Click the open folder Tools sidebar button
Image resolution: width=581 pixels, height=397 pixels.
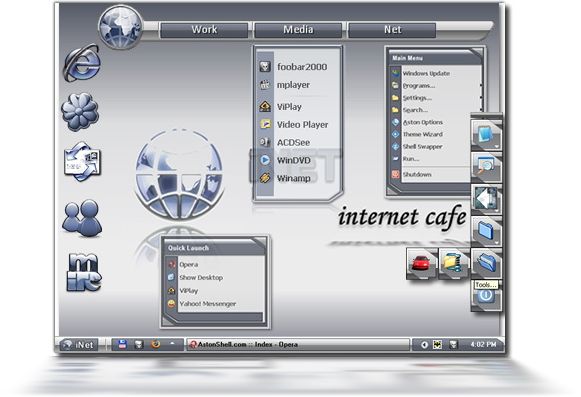coord(486,263)
